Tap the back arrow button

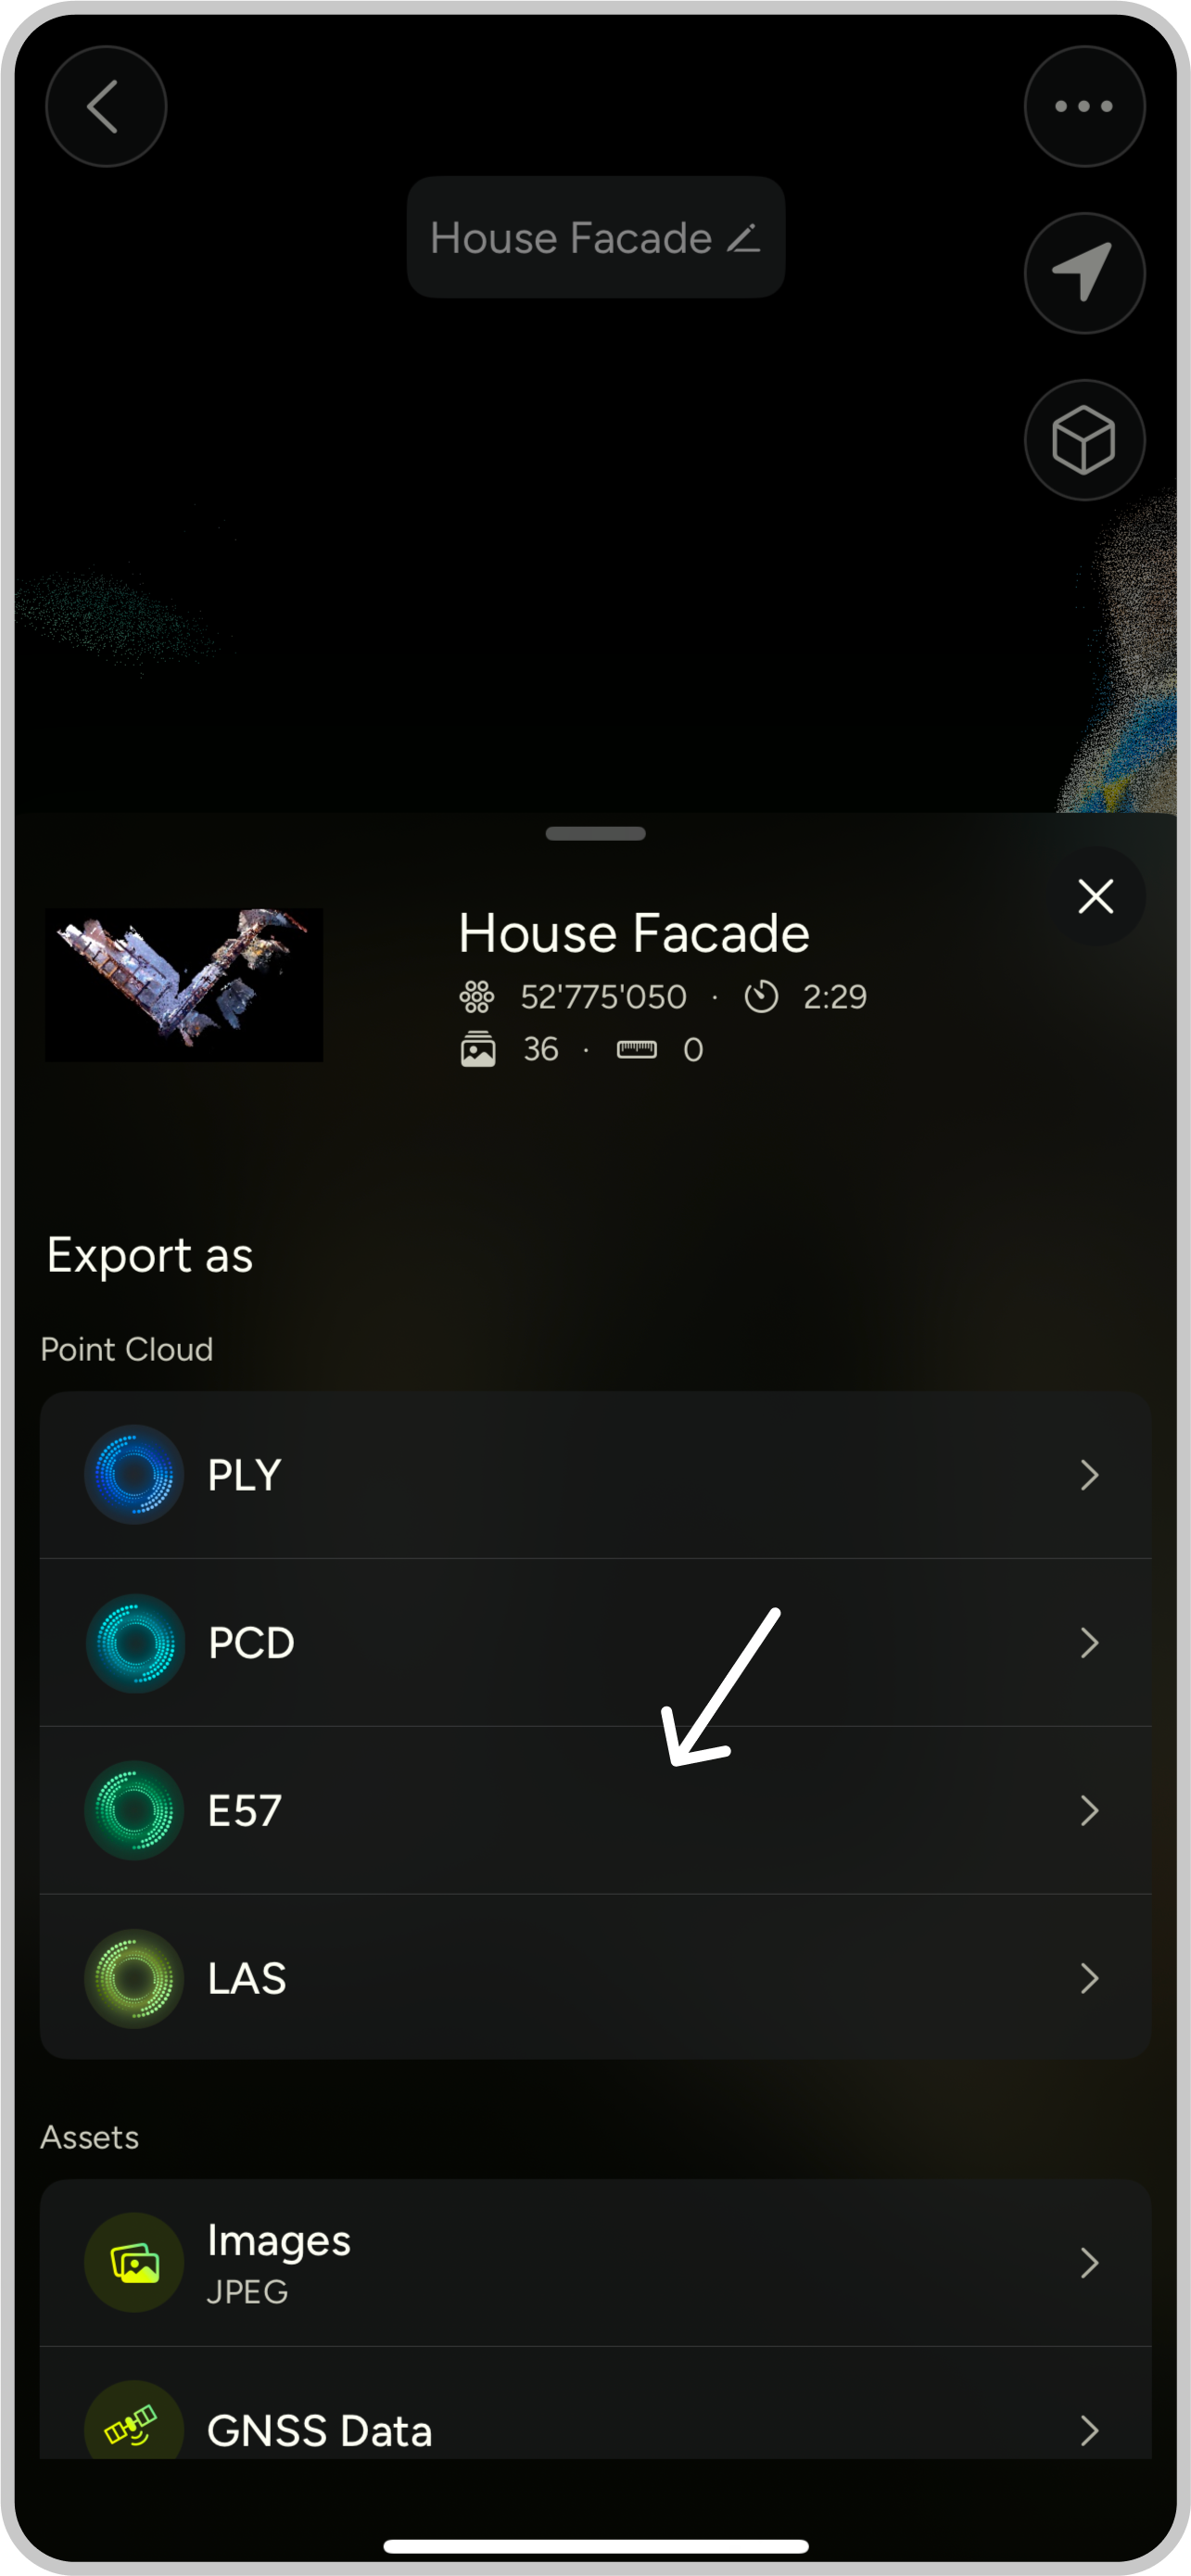point(106,106)
